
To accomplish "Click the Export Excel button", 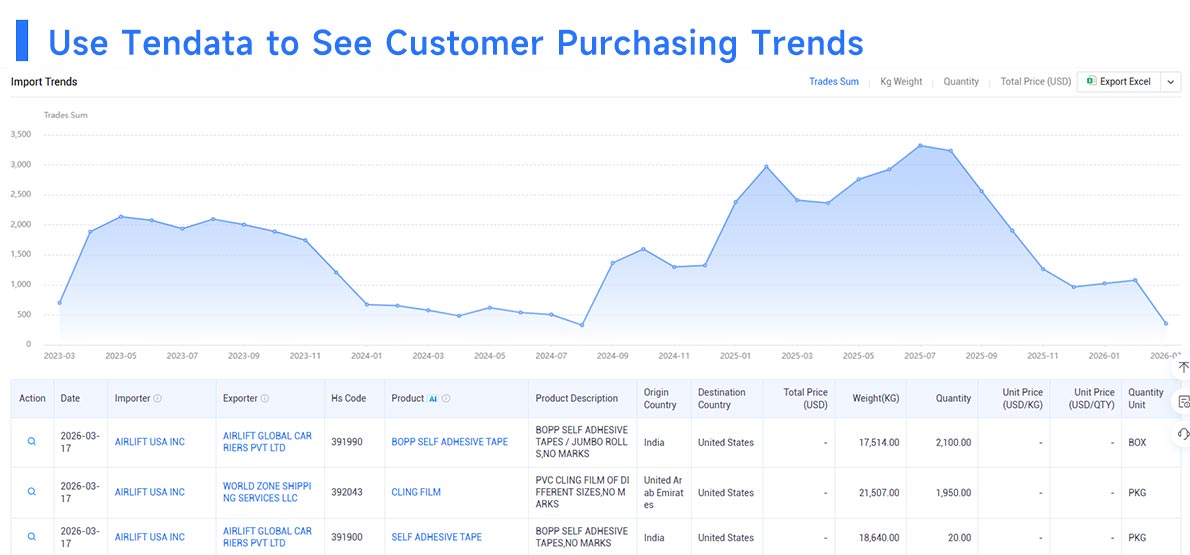I will tap(1119, 81).
